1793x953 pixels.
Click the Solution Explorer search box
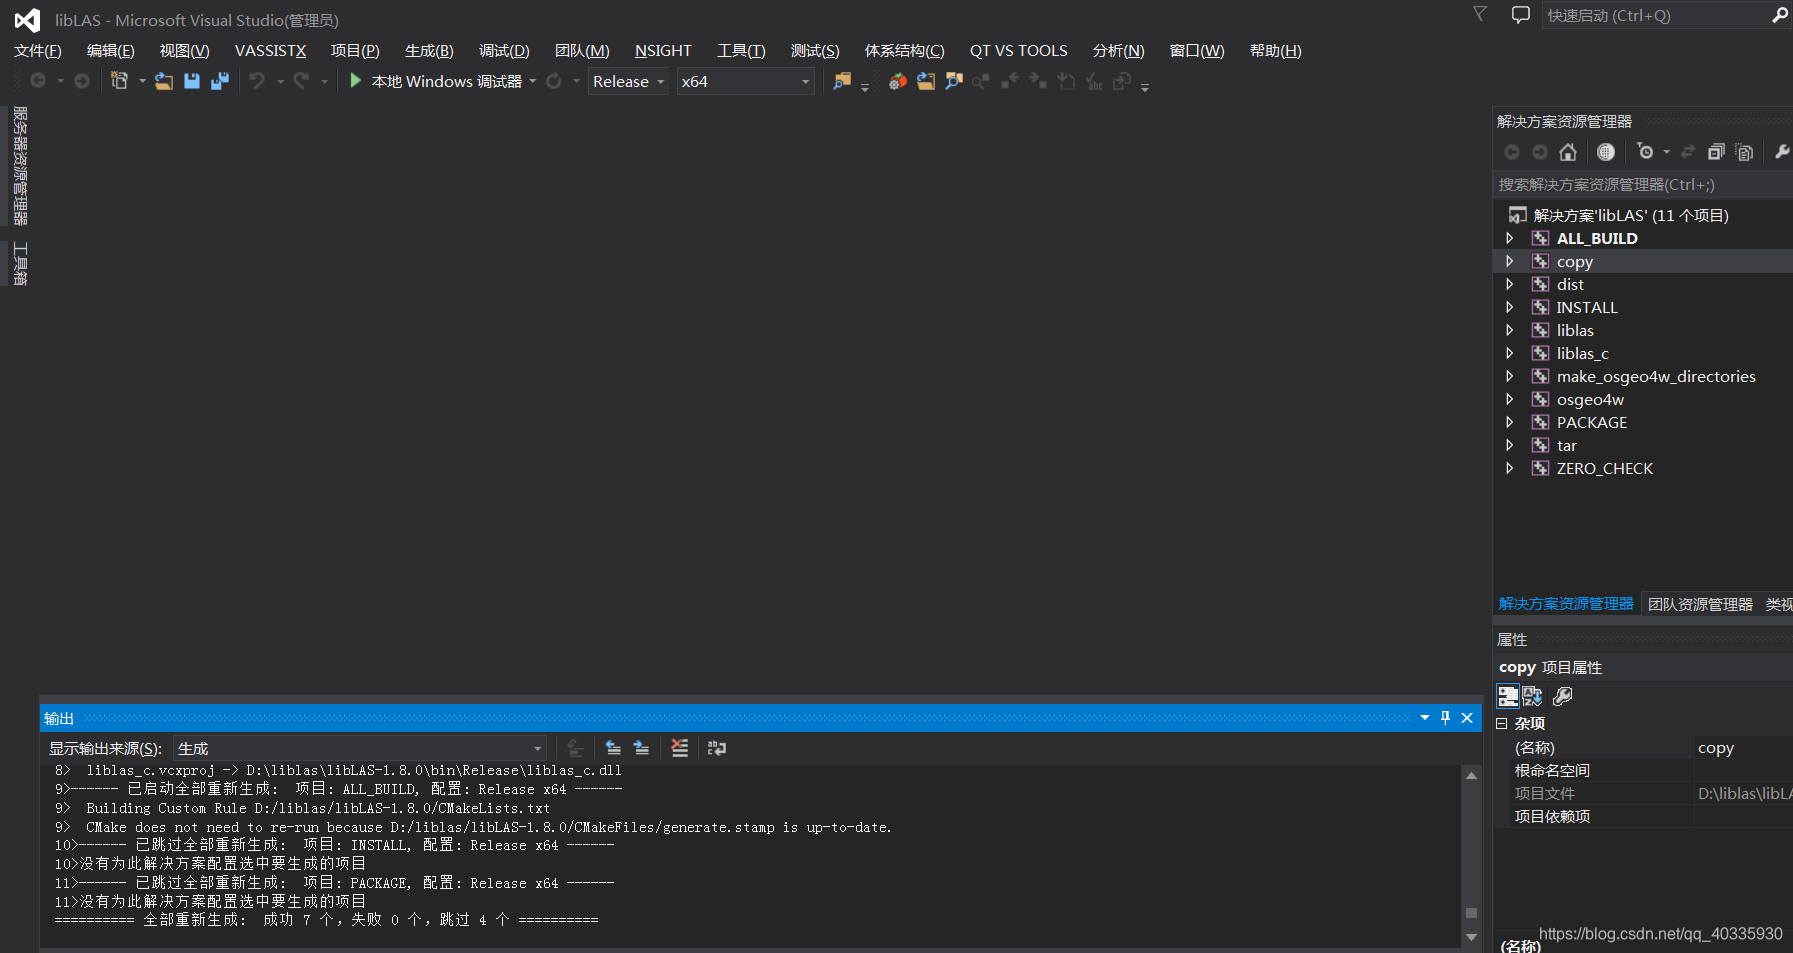pos(1643,184)
